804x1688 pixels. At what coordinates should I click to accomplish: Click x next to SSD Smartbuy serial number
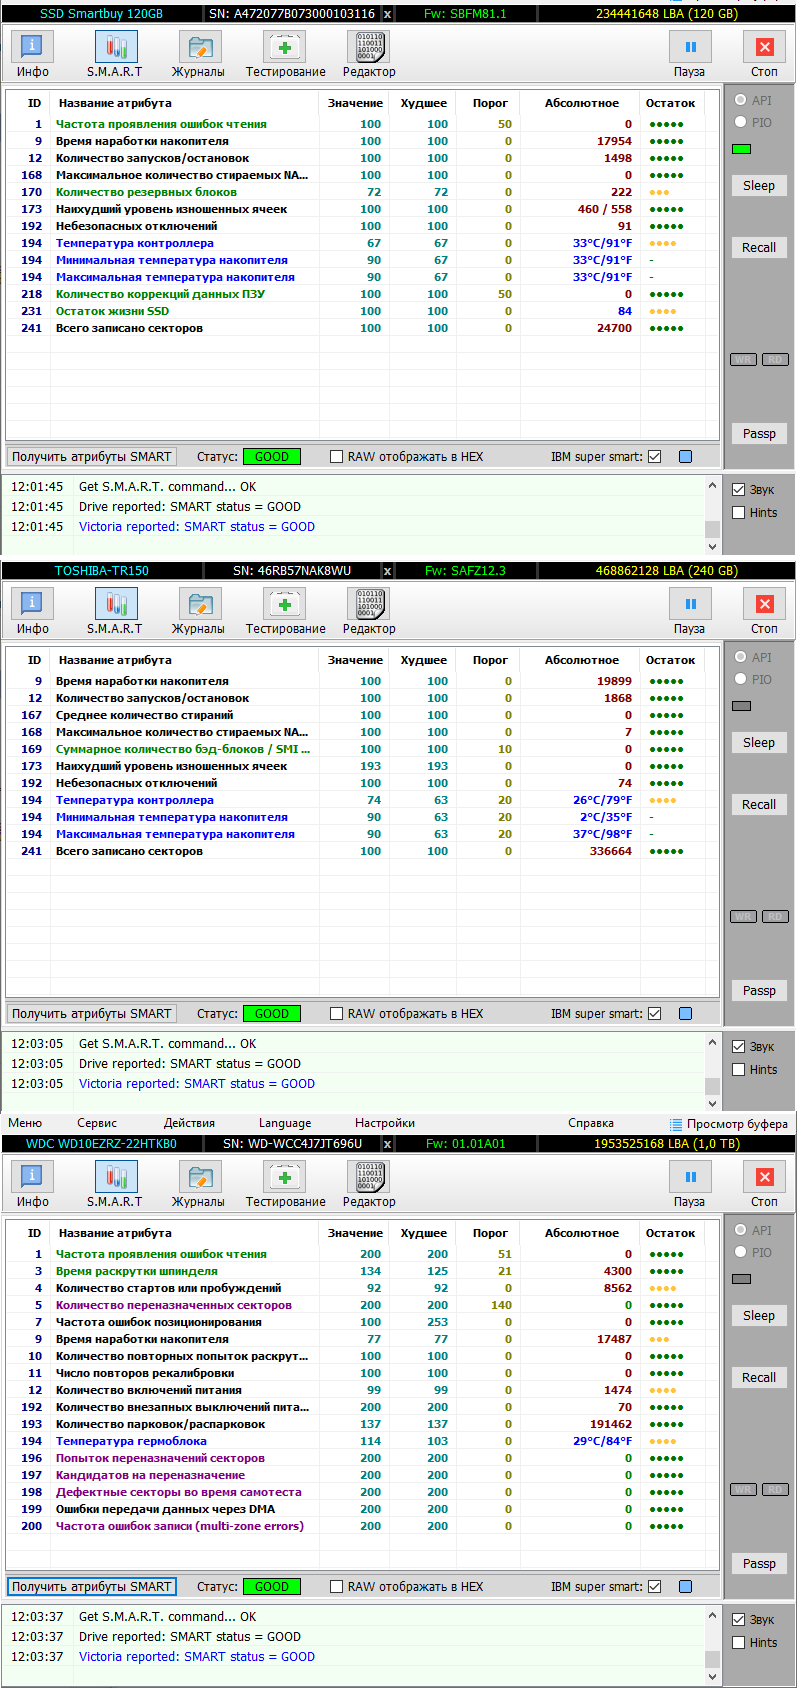click(388, 14)
